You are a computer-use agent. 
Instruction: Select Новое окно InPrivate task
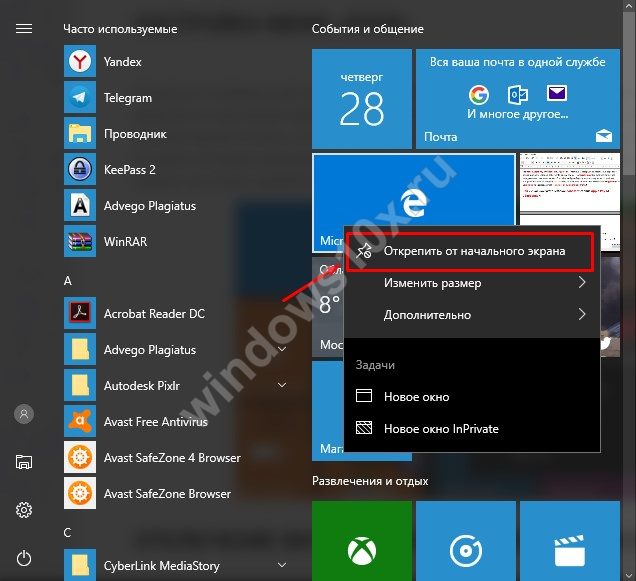(x=472, y=428)
